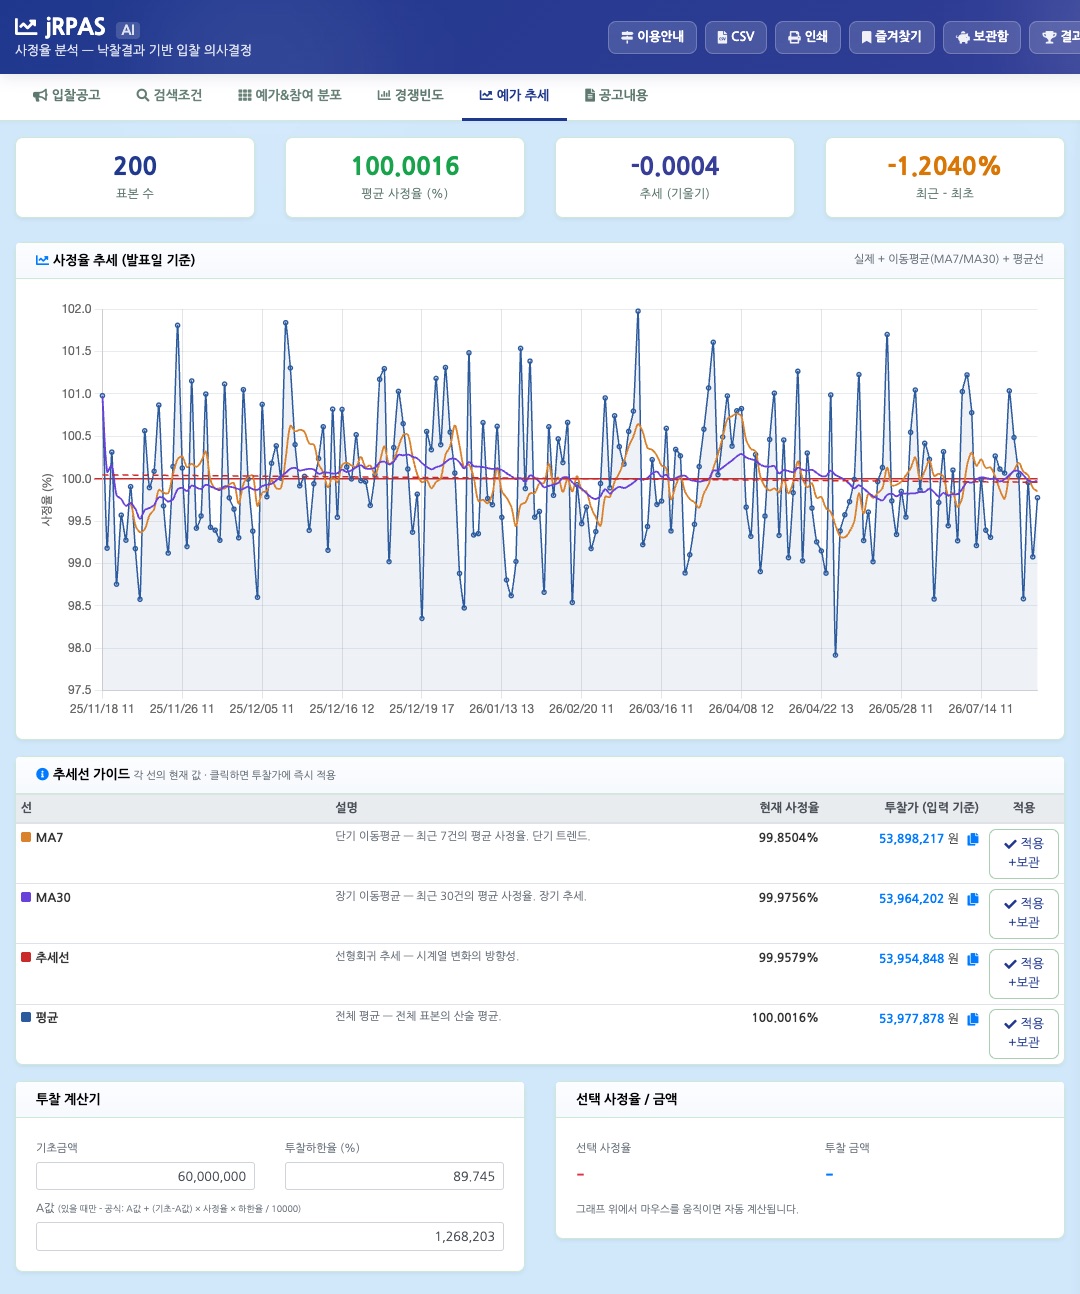Open the 이용안내 usage guide
The width and height of the screenshot is (1080, 1294).
(652, 37)
